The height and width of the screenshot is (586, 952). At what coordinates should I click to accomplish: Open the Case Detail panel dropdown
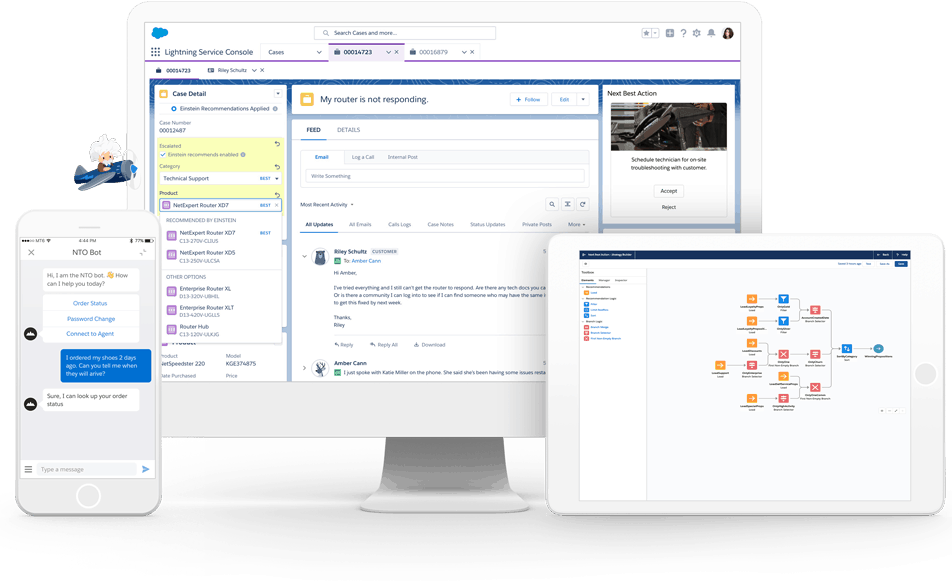pos(277,94)
